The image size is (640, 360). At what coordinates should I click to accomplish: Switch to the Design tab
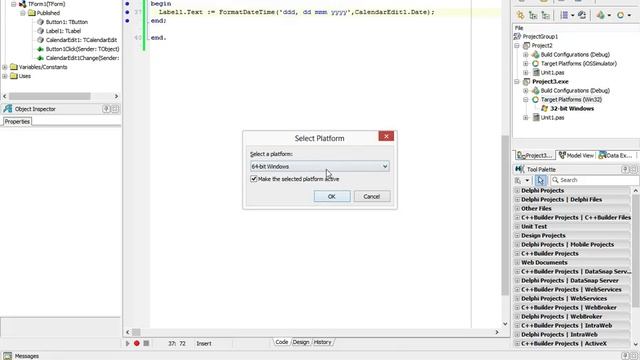click(x=301, y=342)
